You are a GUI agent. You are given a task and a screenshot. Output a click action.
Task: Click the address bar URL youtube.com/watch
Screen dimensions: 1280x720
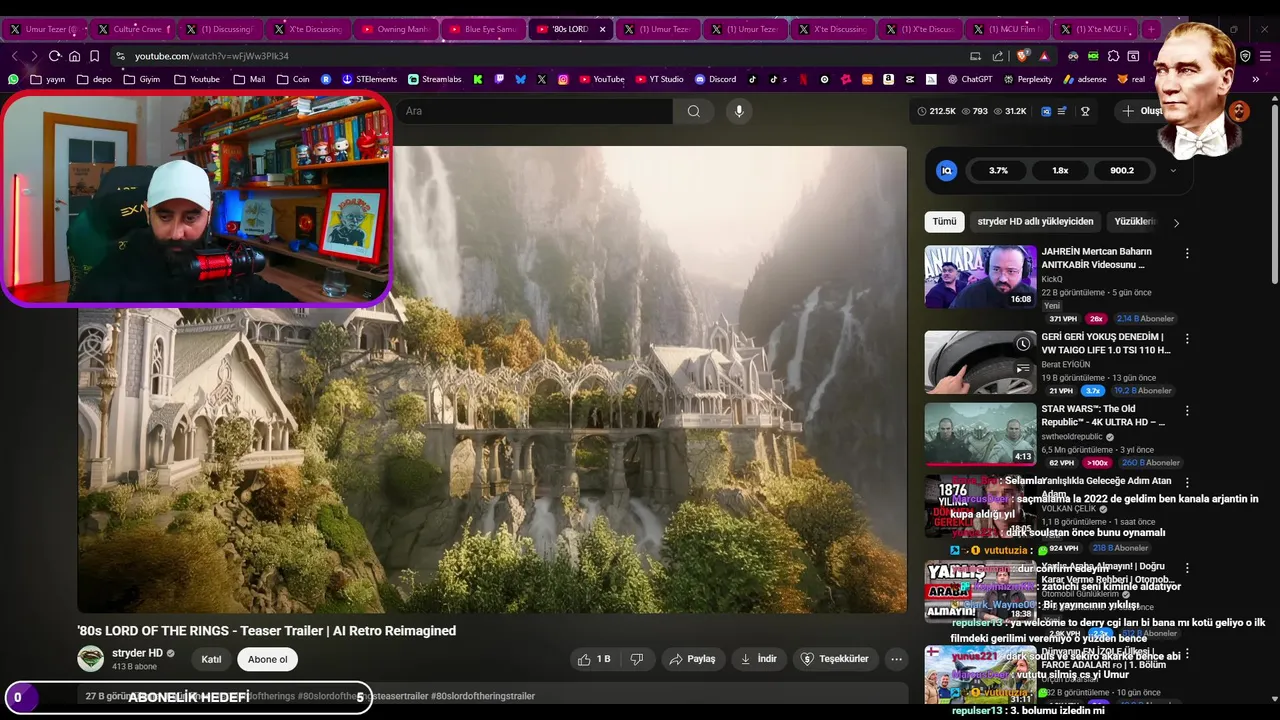pos(212,56)
